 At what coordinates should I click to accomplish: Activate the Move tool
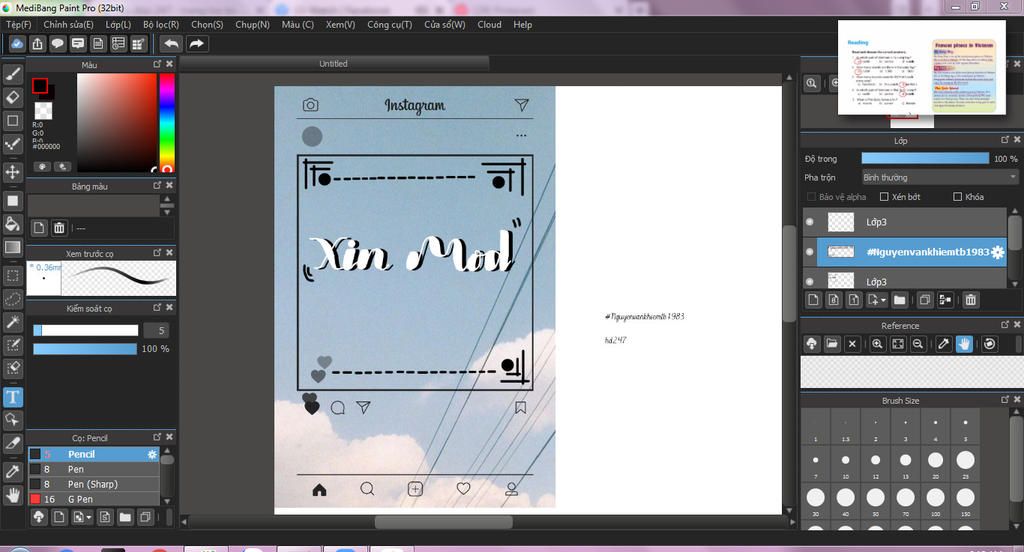13,172
